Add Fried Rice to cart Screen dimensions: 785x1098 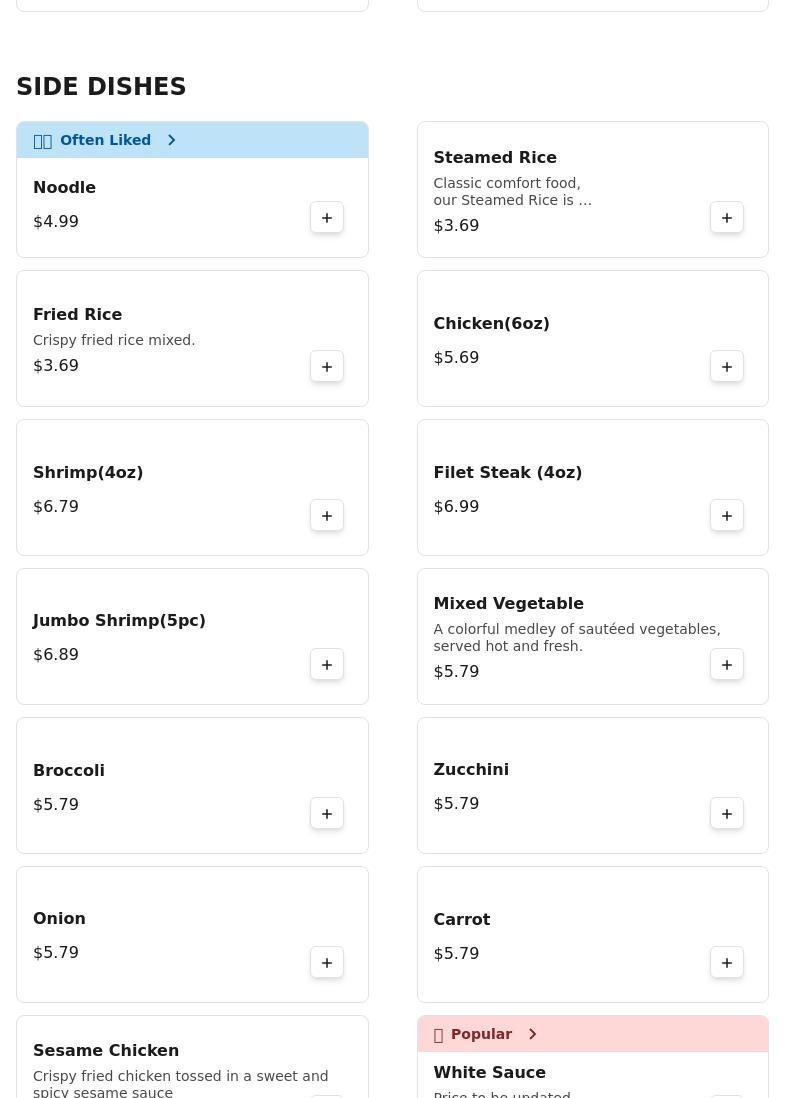pos(327,367)
